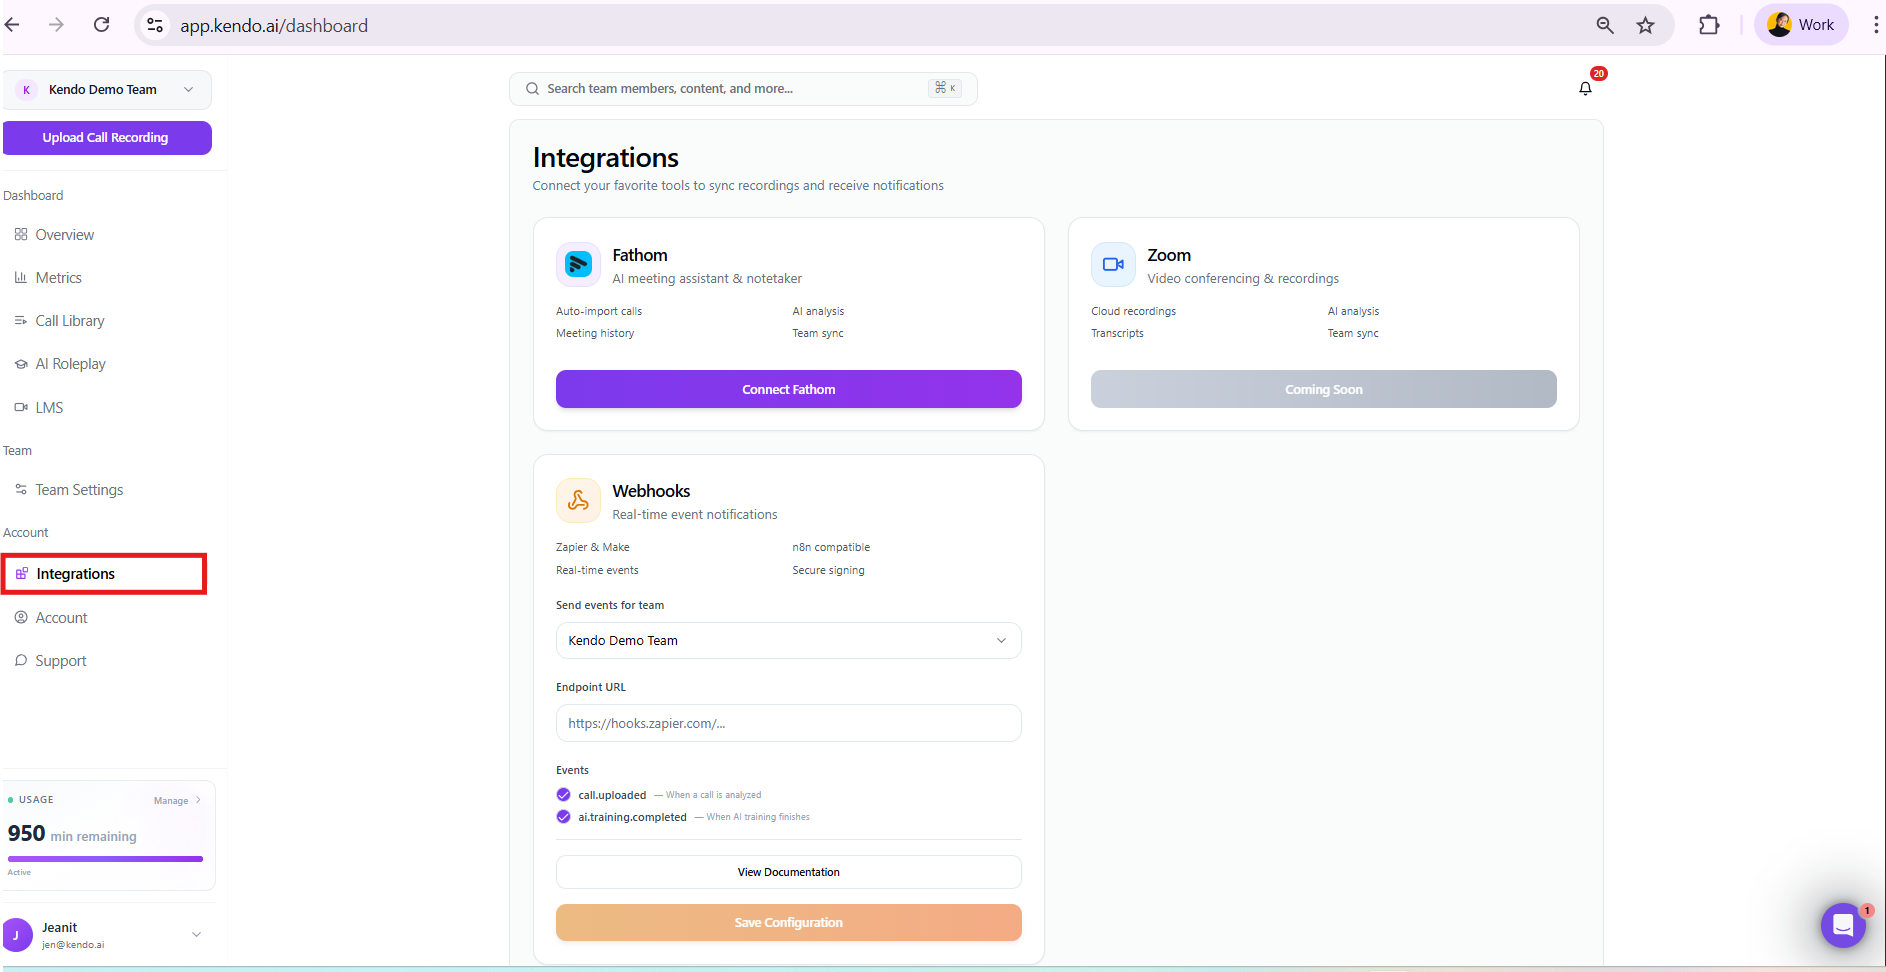The width and height of the screenshot is (1886, 972).
Task: Open the browser extensions puzzle icon
Action: point(1709,26)
